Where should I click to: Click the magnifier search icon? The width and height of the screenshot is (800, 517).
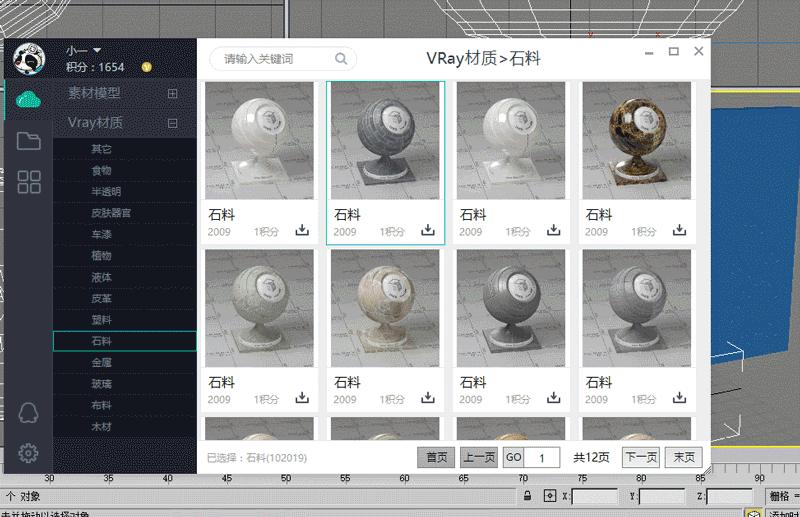pos(341,59)
